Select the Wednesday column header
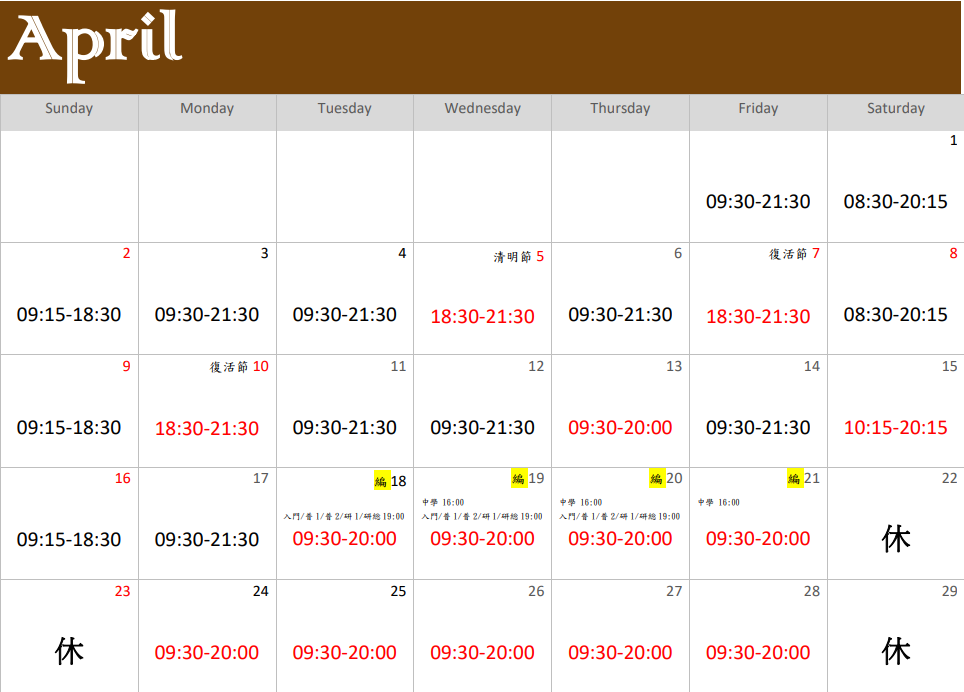This screenshot has width=964, height=692. coord(483,108)
